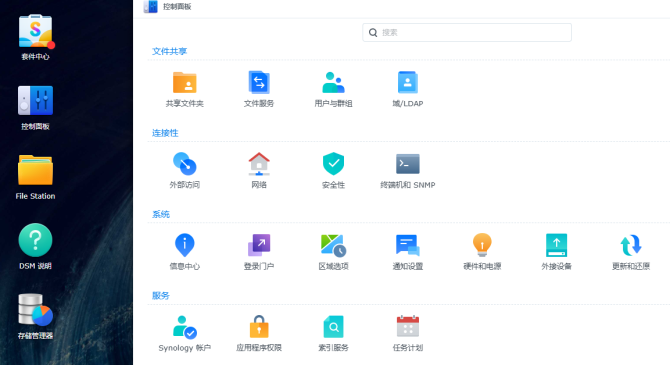Viewport: 670px width, 365px height.
Task: Click the magnifier icon in search box
Action: tap(373, 32)
